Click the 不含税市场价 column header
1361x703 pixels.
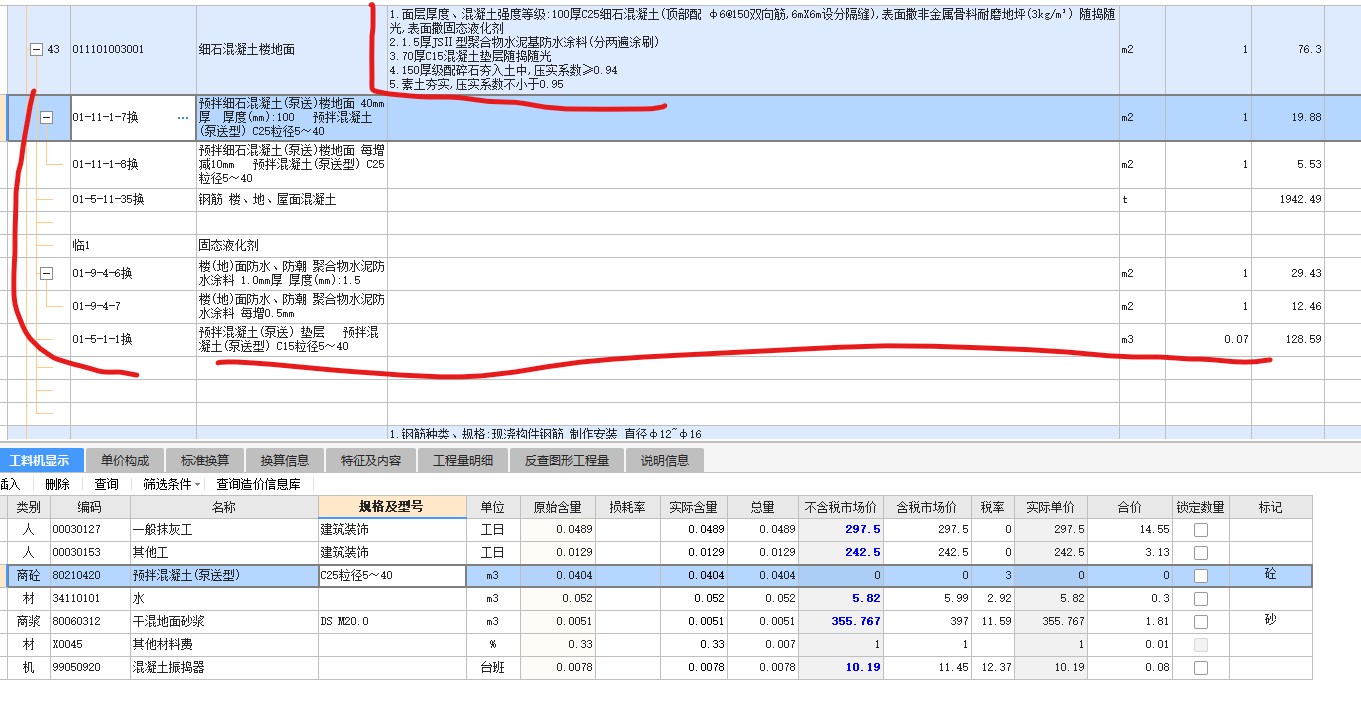pos(841,507)
